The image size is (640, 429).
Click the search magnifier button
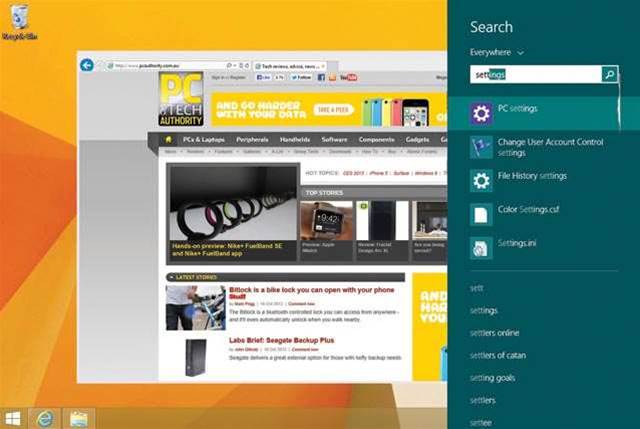point(610,74)
